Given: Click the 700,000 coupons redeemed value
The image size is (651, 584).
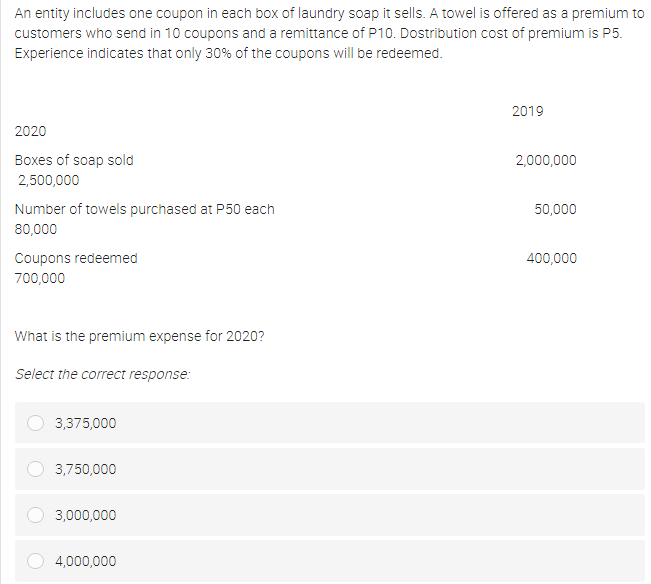Looking at the screenshot, I should (x=40, y=278).
